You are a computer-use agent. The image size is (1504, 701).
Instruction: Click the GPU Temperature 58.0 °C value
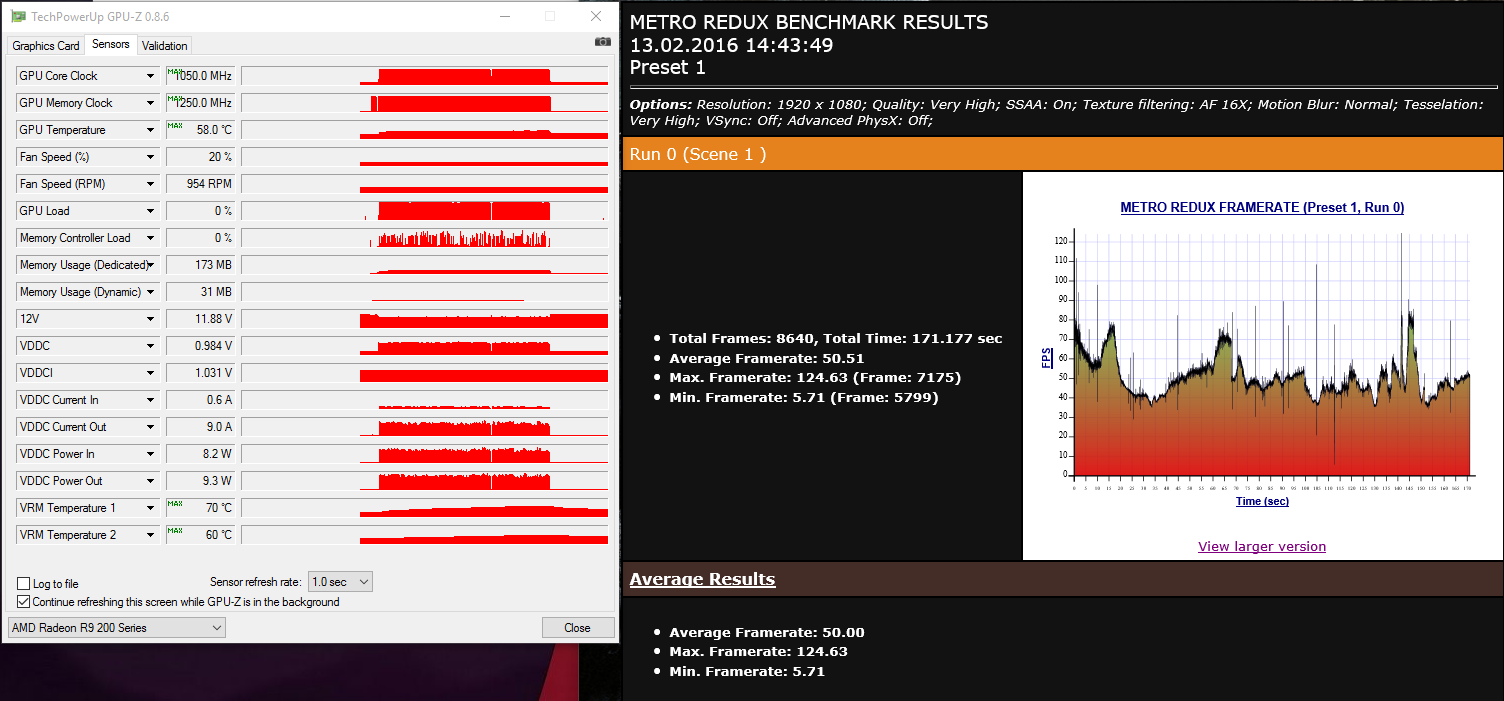click(200, 130)
